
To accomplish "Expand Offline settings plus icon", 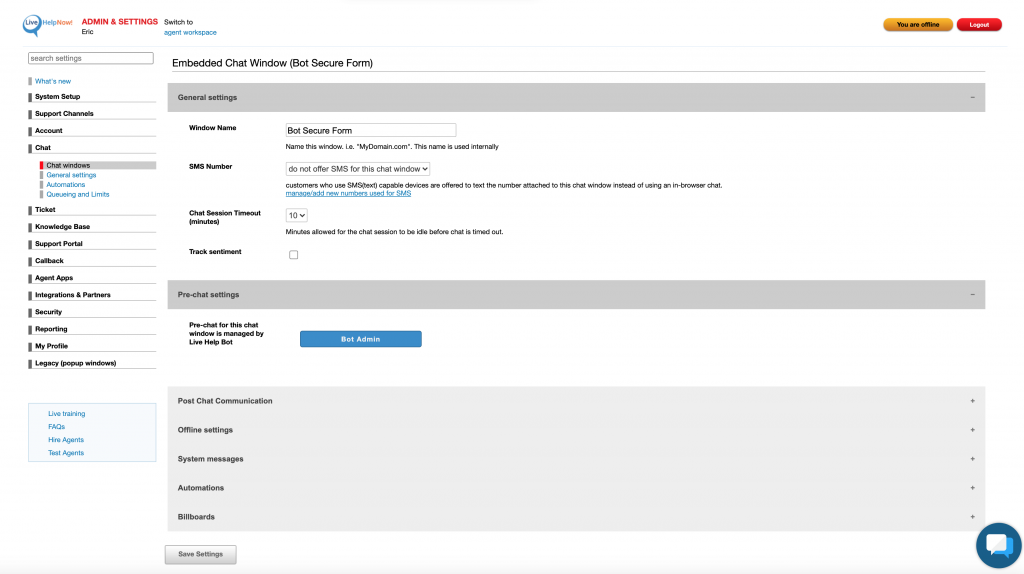I will click(972, 430).
